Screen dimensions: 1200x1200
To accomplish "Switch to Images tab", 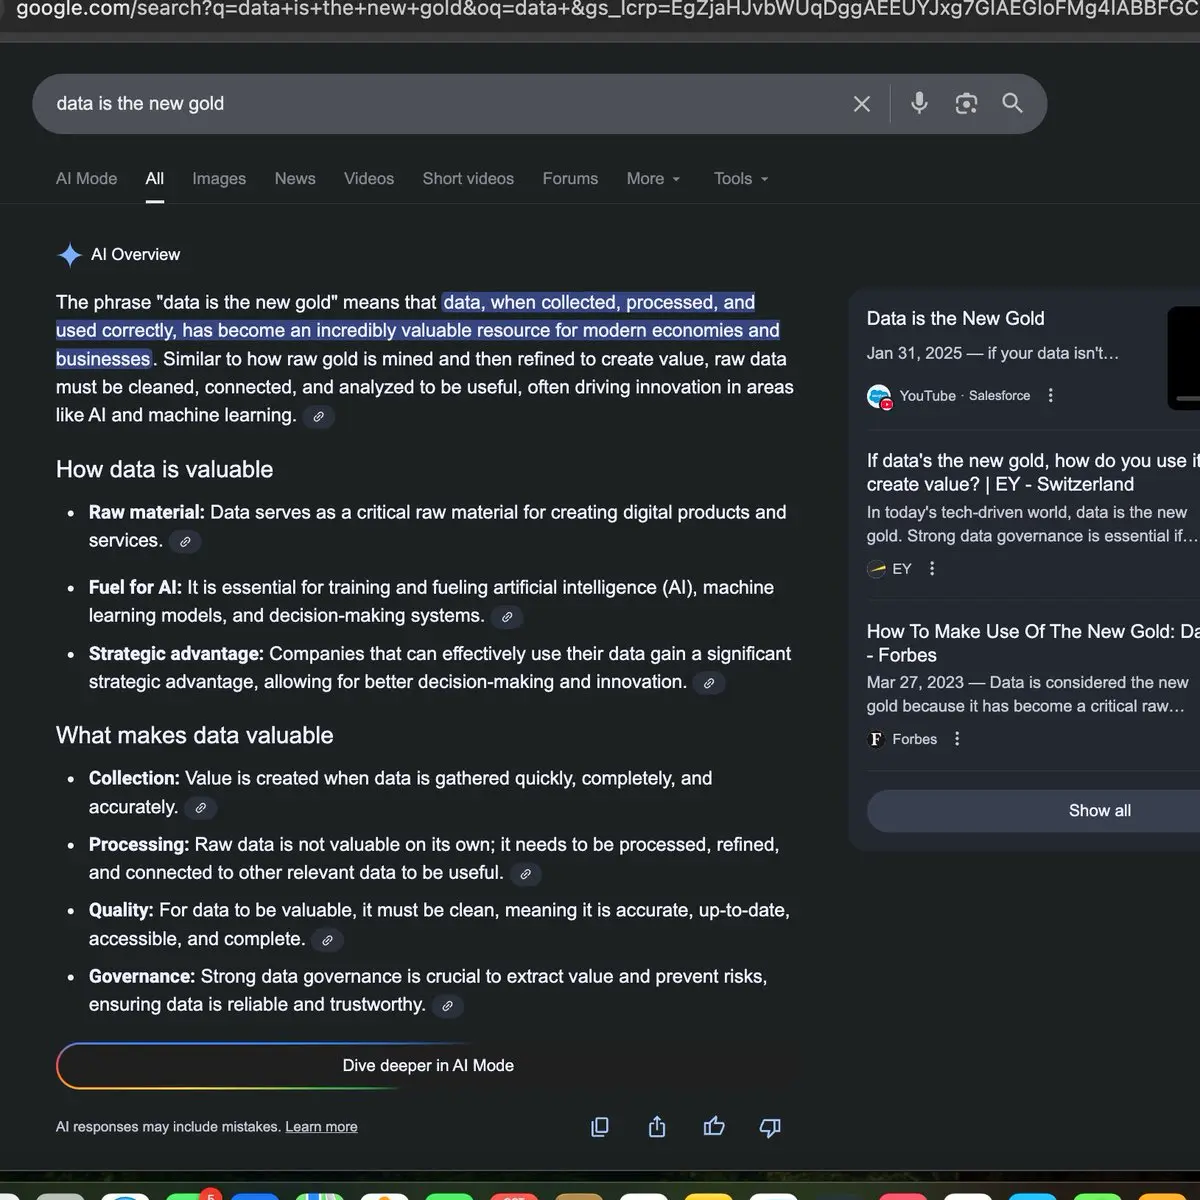I will (219, 179).
